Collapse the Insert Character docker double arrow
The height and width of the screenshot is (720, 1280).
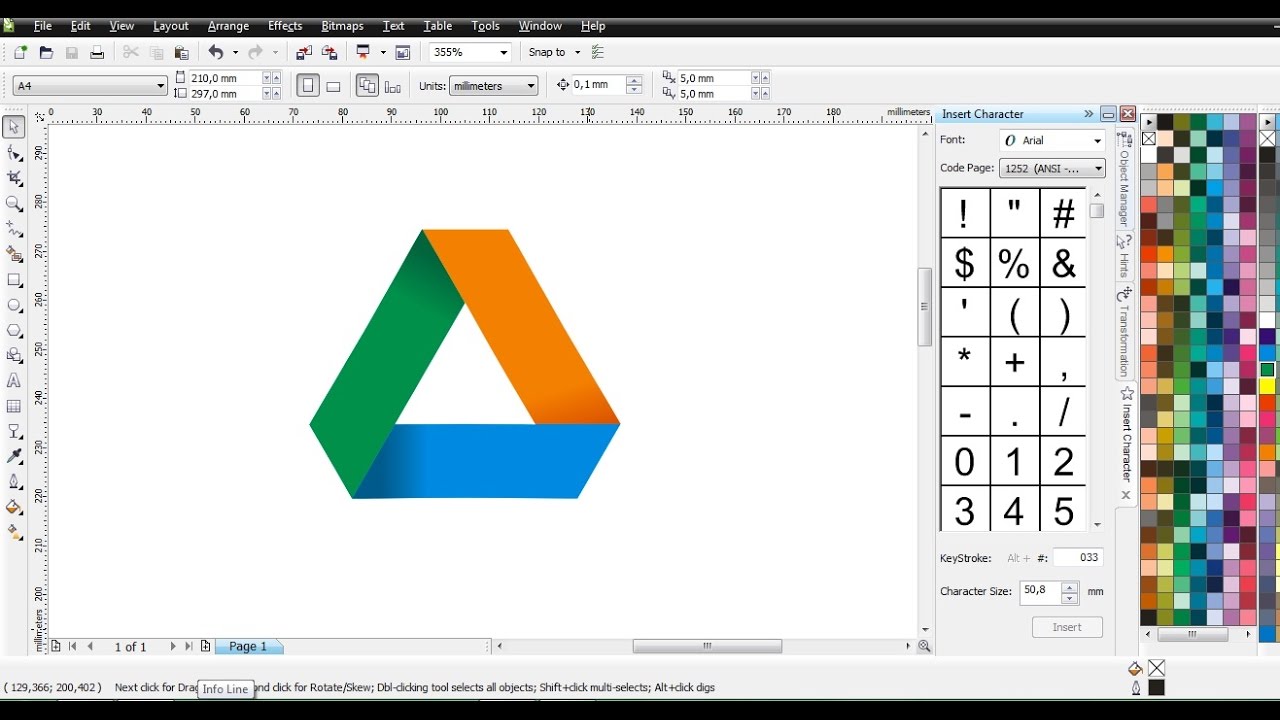point(1089,114)
